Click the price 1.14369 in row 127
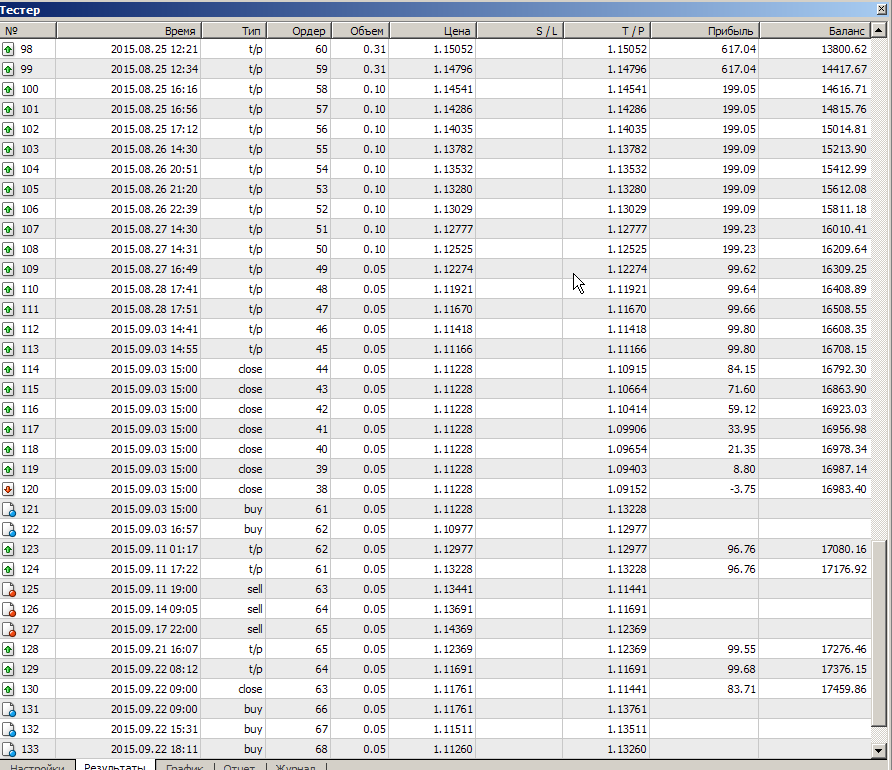Image resolution: width=892 pixels, height=770 pixels. click(453, 630)
